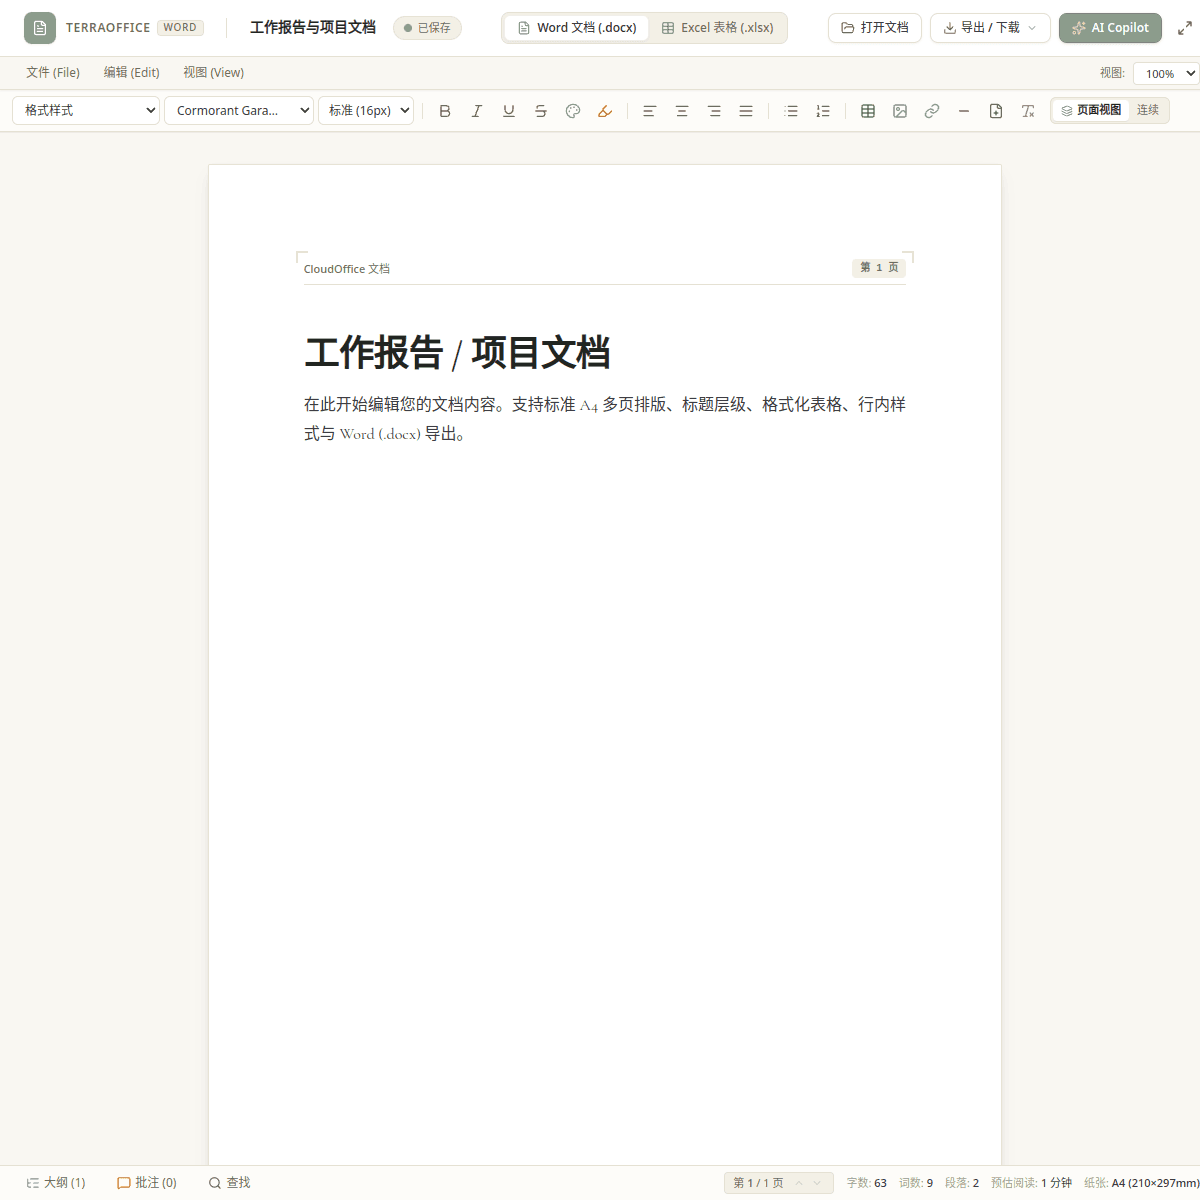
Task: Click the document title 工作报告与项目文档
Action: [313, 28]
